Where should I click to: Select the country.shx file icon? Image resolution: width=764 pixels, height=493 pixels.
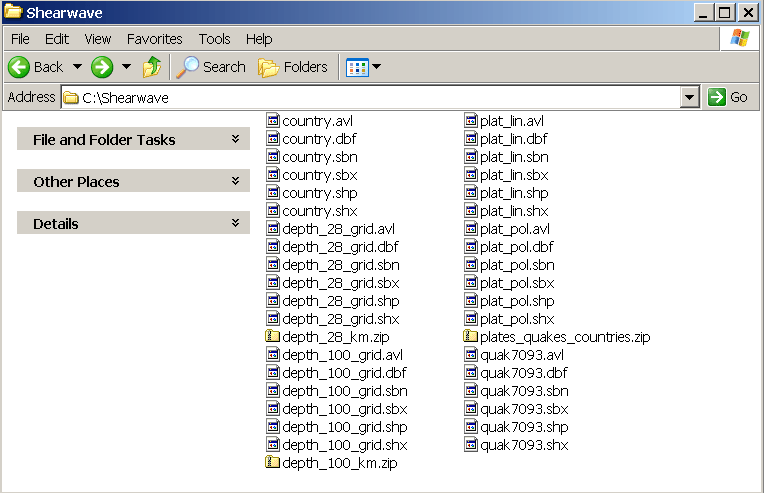click(x=273, y=210)
